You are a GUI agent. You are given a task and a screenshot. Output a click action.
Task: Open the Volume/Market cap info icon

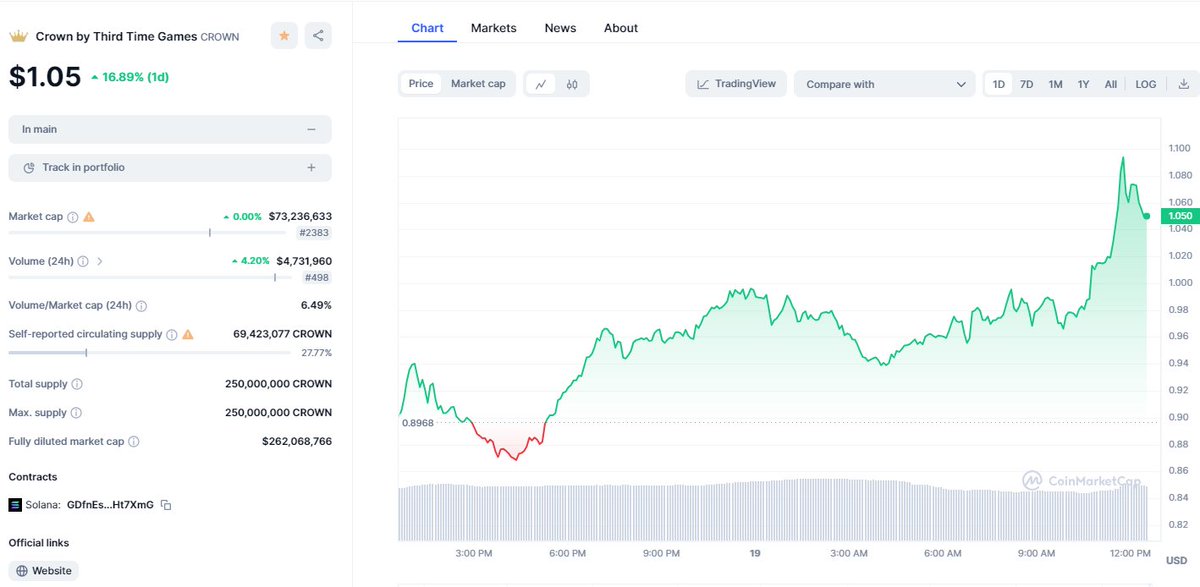click(x=141, y=306)
